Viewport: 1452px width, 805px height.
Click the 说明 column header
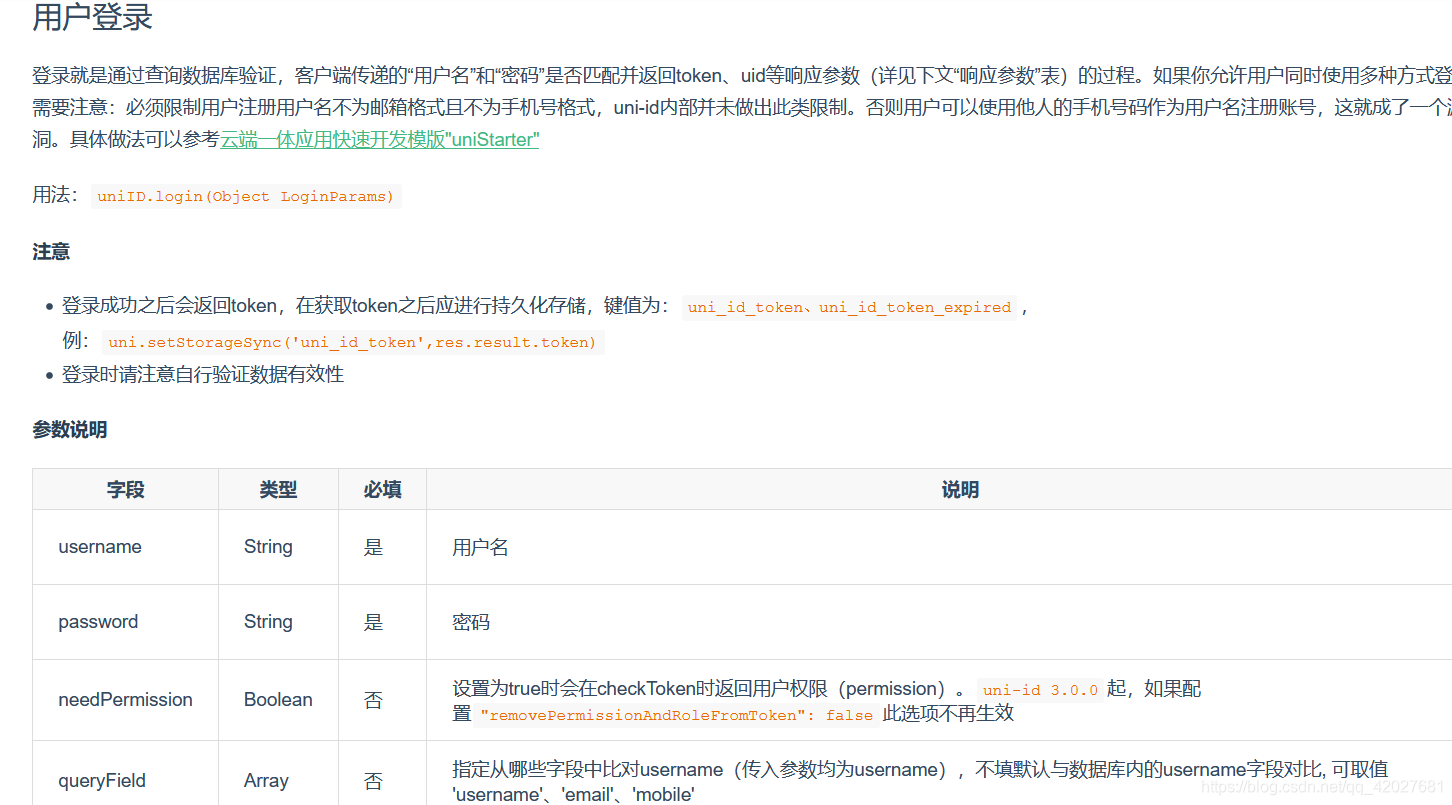point(960,490)
